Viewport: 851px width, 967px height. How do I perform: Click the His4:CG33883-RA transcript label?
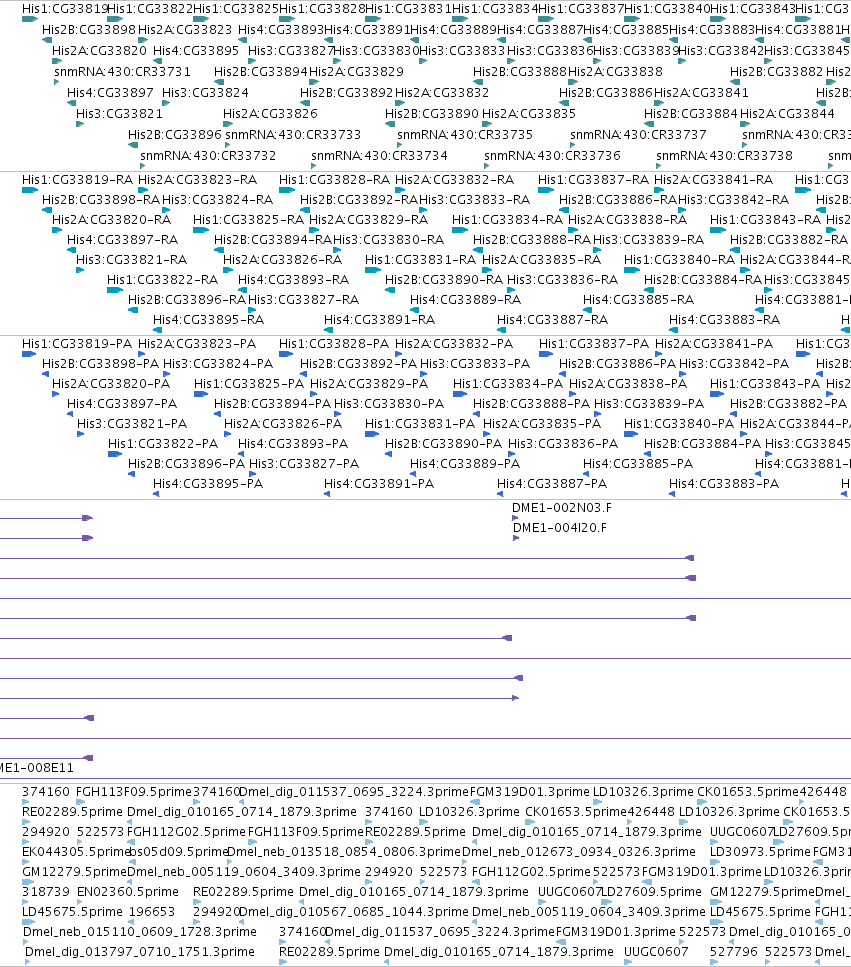point(725,319)
